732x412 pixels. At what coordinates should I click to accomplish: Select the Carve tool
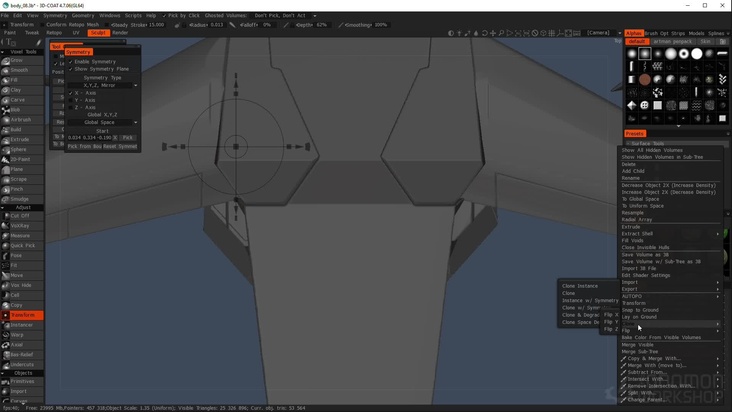coord(22,100)
